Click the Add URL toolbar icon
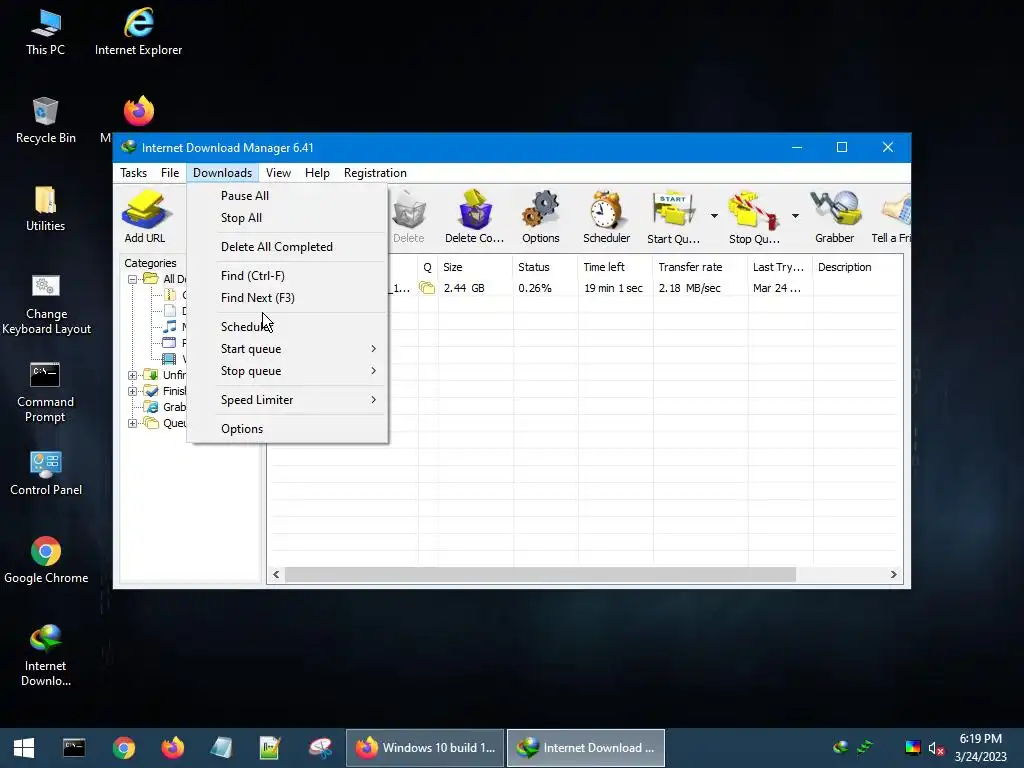Viewport: 1024px width, 768px height. click(x=145, y=217)
